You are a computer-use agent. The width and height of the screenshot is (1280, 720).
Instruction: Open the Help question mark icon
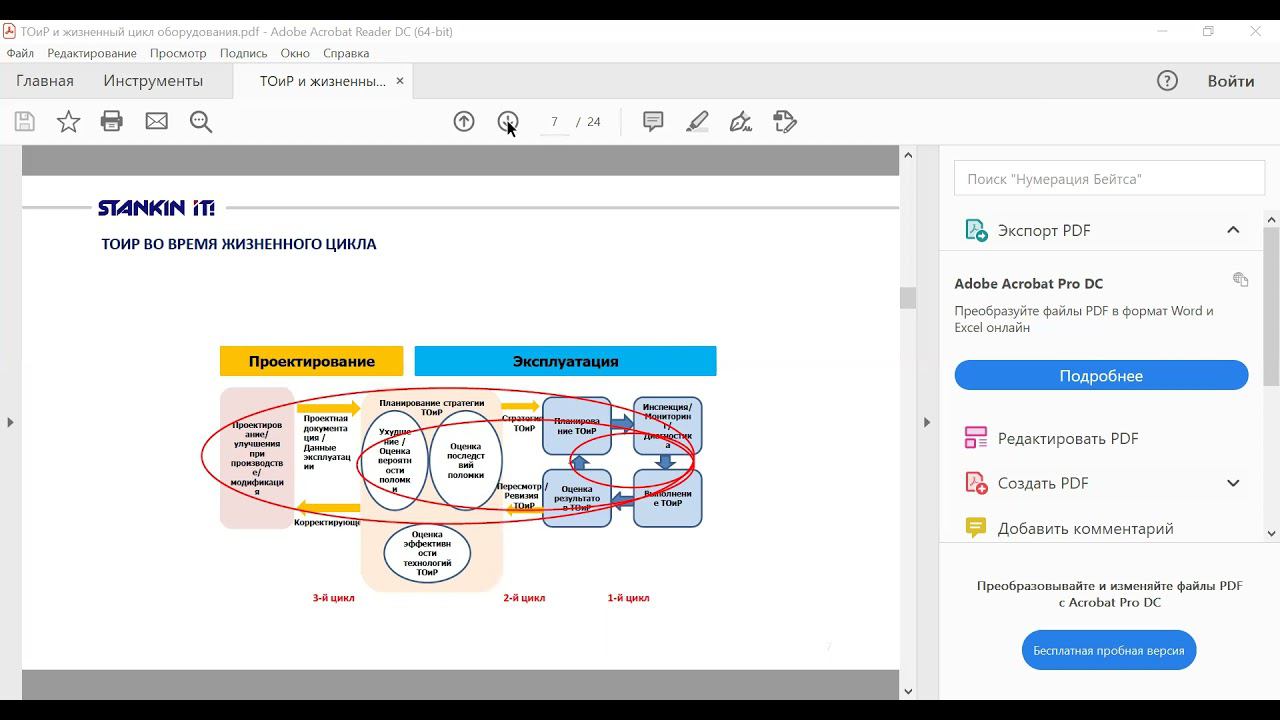(1167, 81)
